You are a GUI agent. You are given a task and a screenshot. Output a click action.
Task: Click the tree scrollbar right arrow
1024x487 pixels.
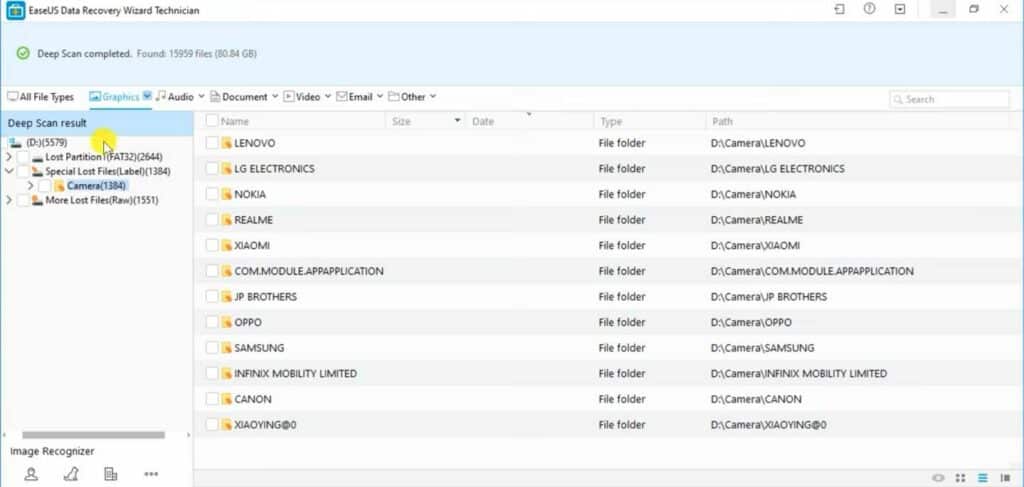tap(189, 435)
